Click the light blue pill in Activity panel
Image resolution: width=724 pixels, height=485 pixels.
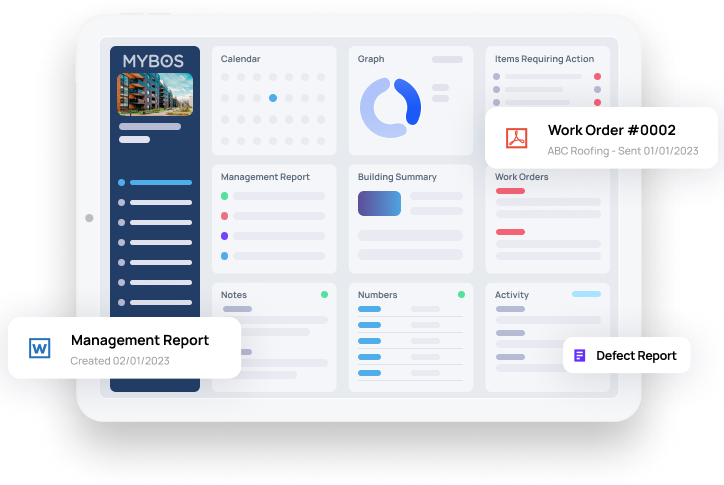coord(586,294)
